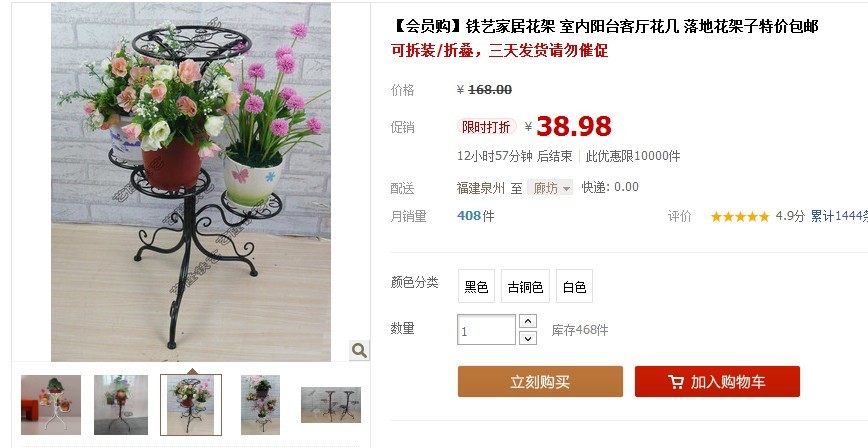The image size is (868, 448).
Task: Select the second thumbnail with dark stand
Action: point(121,405)
